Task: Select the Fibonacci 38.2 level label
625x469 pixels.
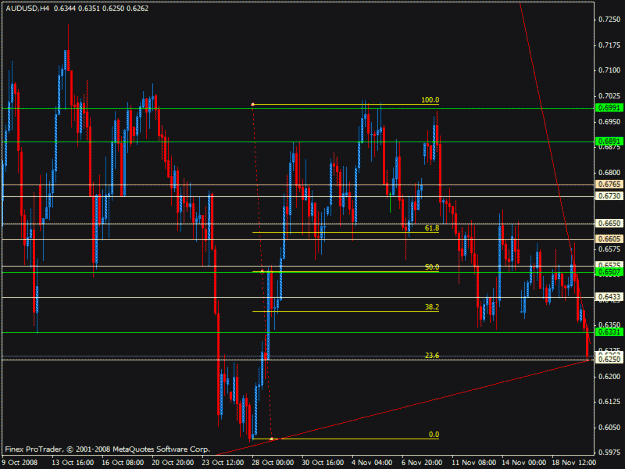Action: point(432,307)
